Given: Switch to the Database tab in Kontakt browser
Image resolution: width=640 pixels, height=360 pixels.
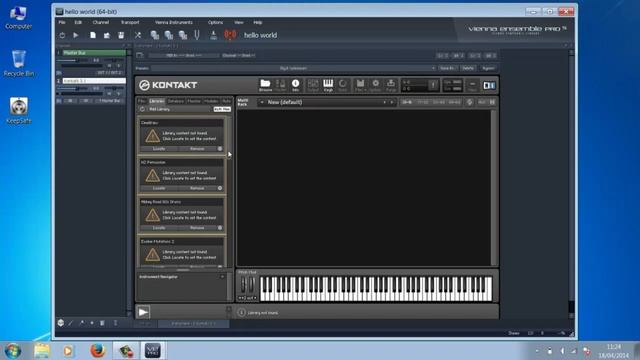Looking at the screenshot, I should pyautogui.click(x=176, y=101).
